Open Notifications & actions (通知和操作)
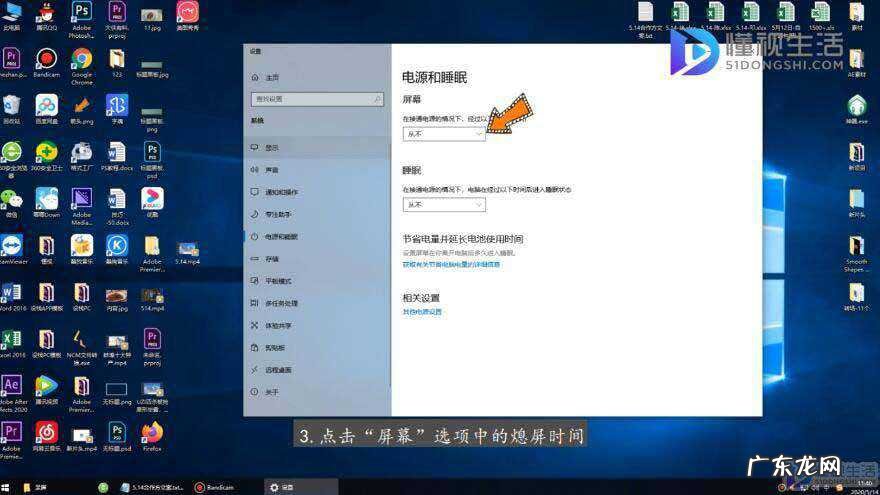 317,192
